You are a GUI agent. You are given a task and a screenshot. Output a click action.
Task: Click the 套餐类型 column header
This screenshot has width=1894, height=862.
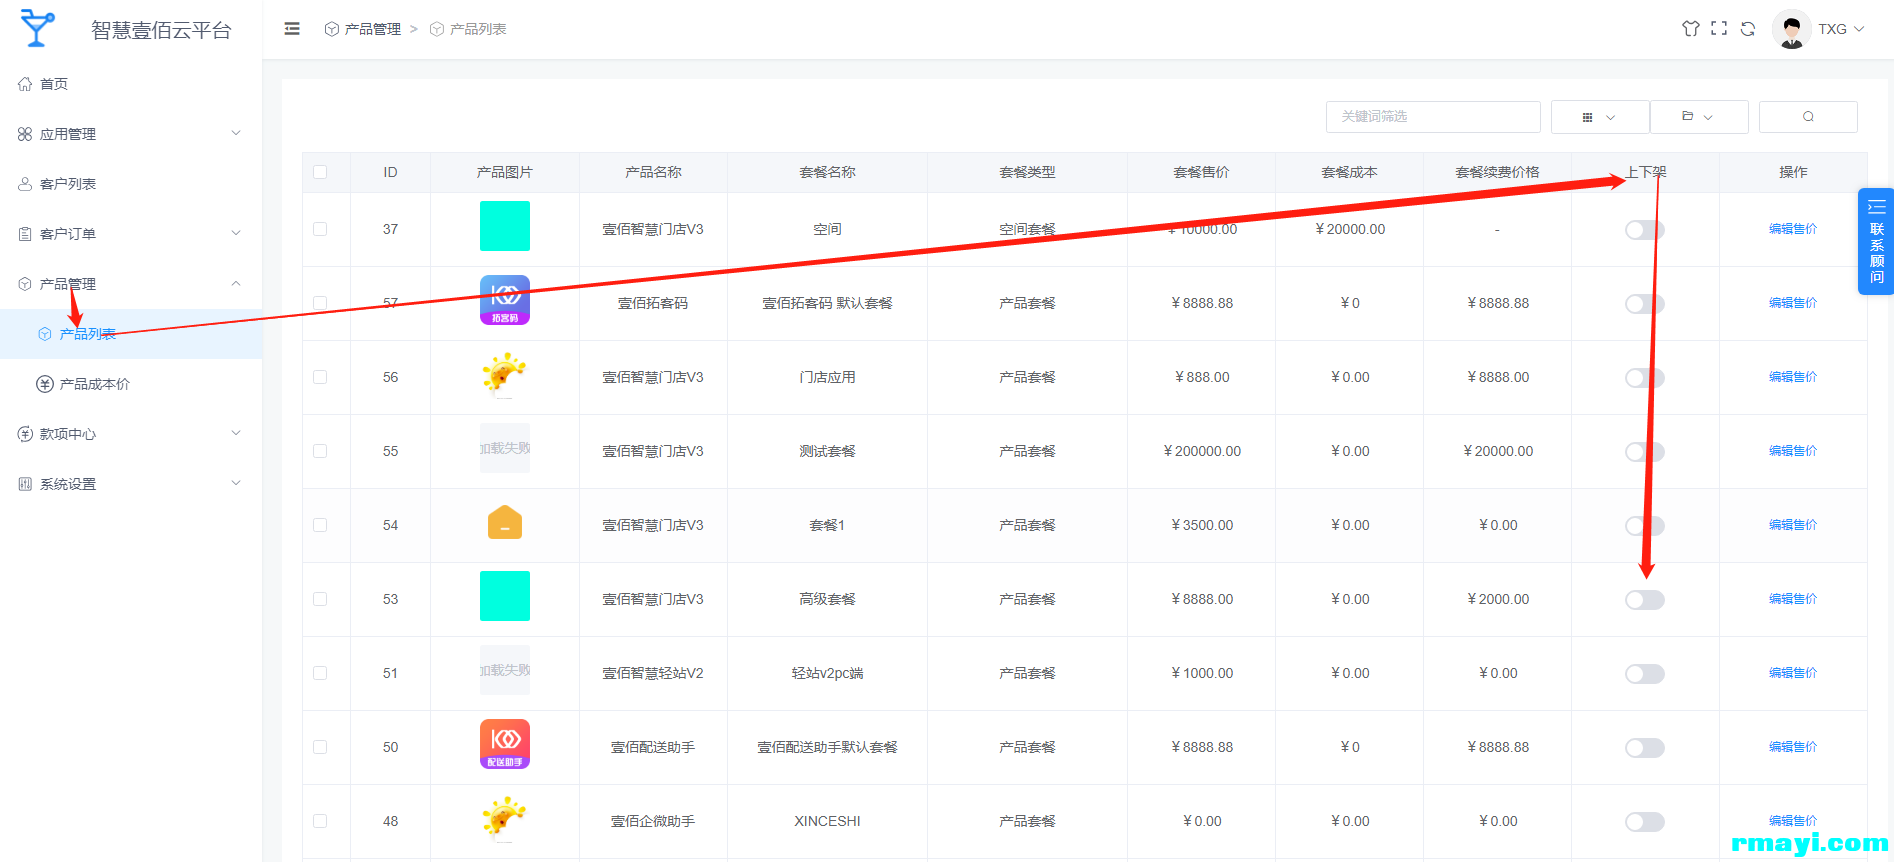click(x=1027, y=172)
